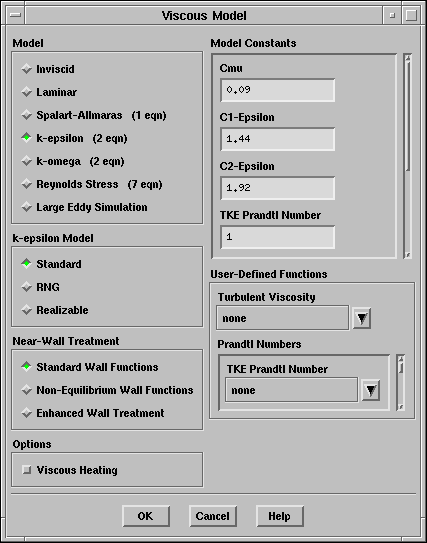
Task: Click the C2-Epsilon value field
Action: (278, 188)
